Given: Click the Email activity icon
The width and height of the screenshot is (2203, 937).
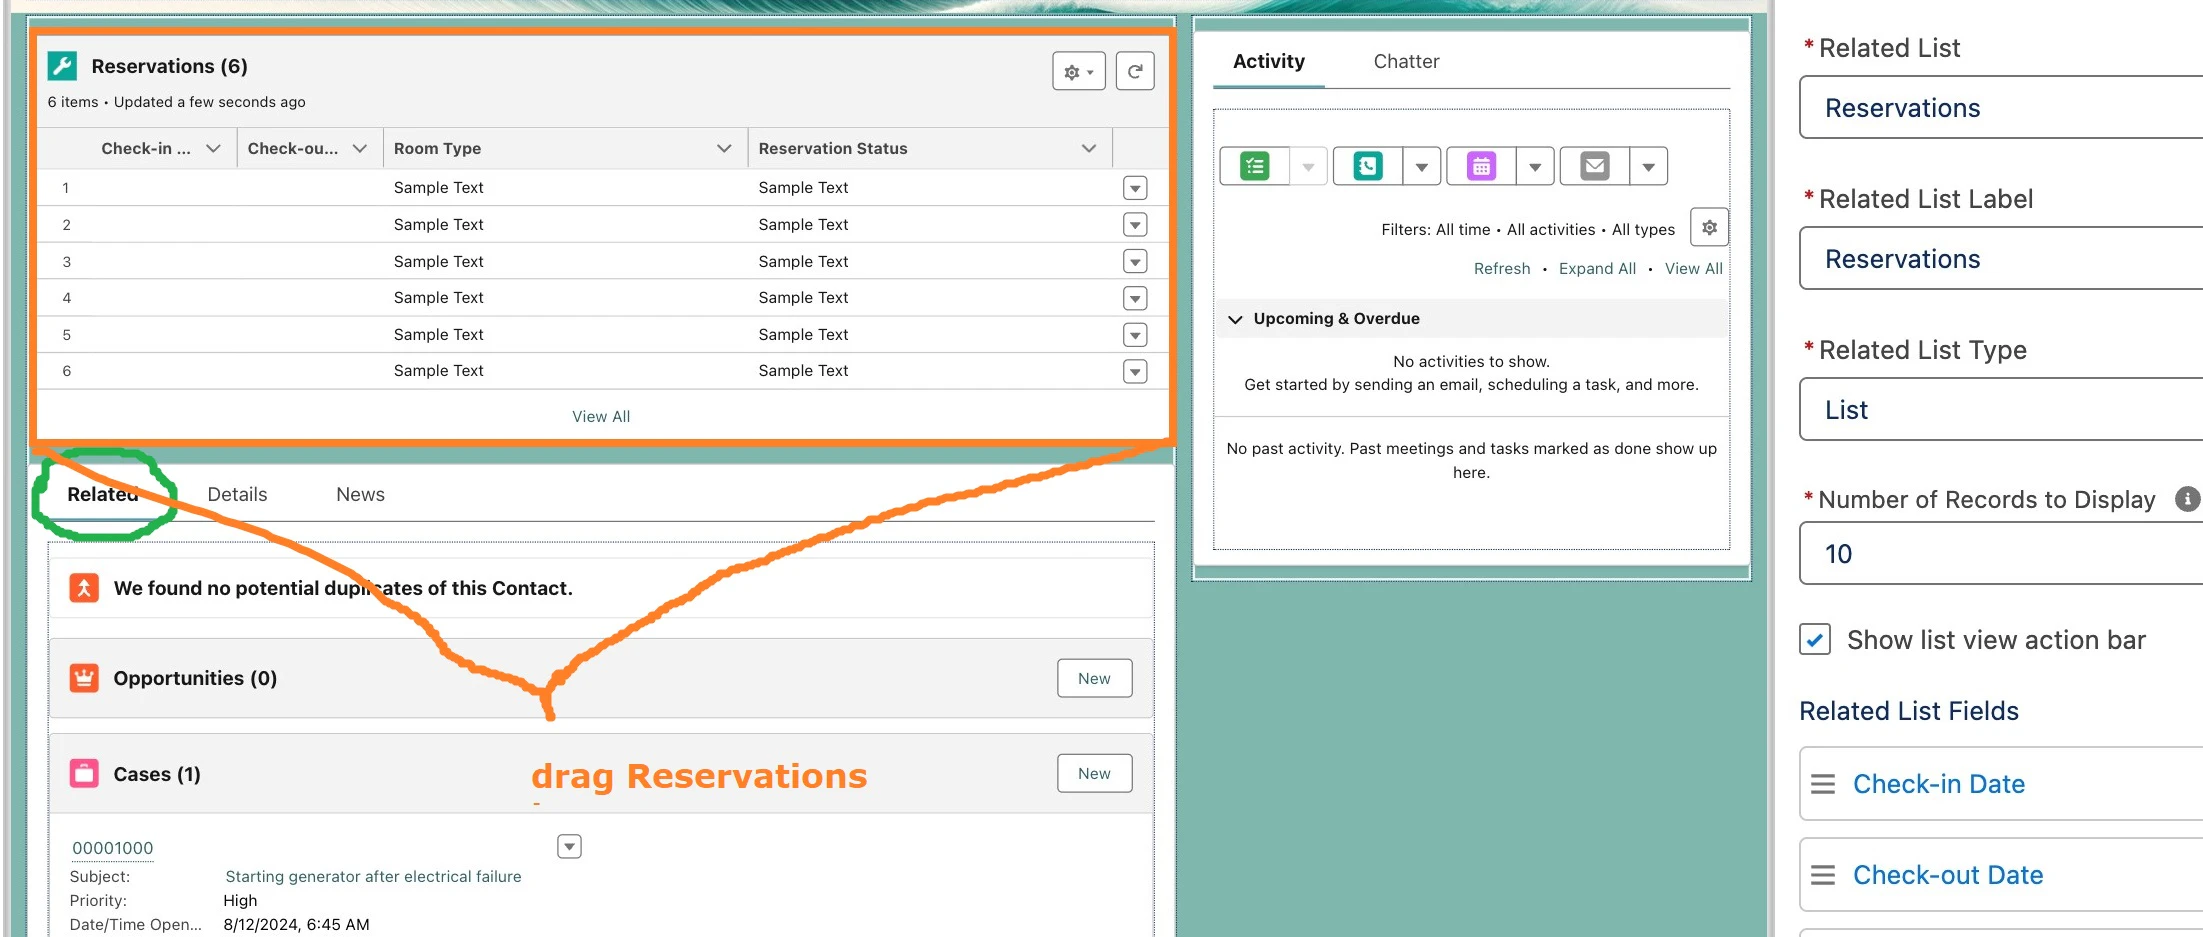Looking at the screenshot, I should (1595, 166).
